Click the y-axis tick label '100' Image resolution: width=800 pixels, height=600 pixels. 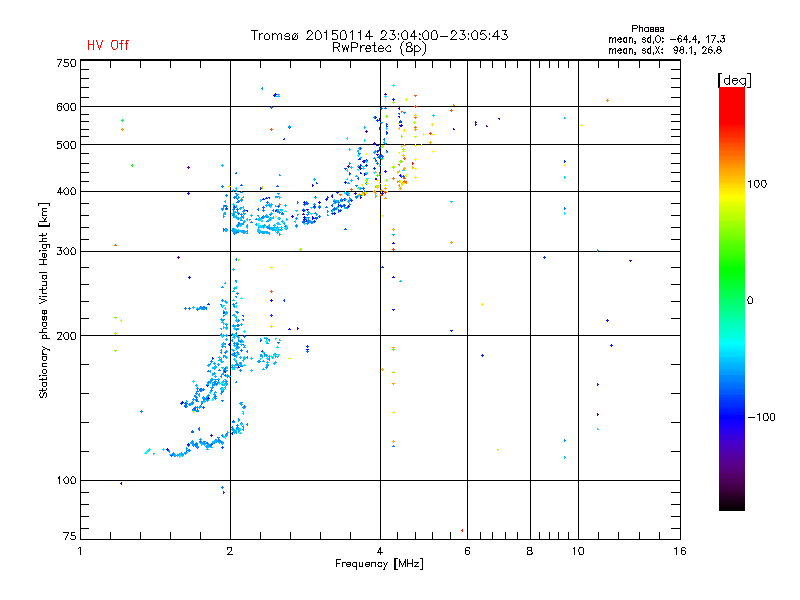(66, 481)
